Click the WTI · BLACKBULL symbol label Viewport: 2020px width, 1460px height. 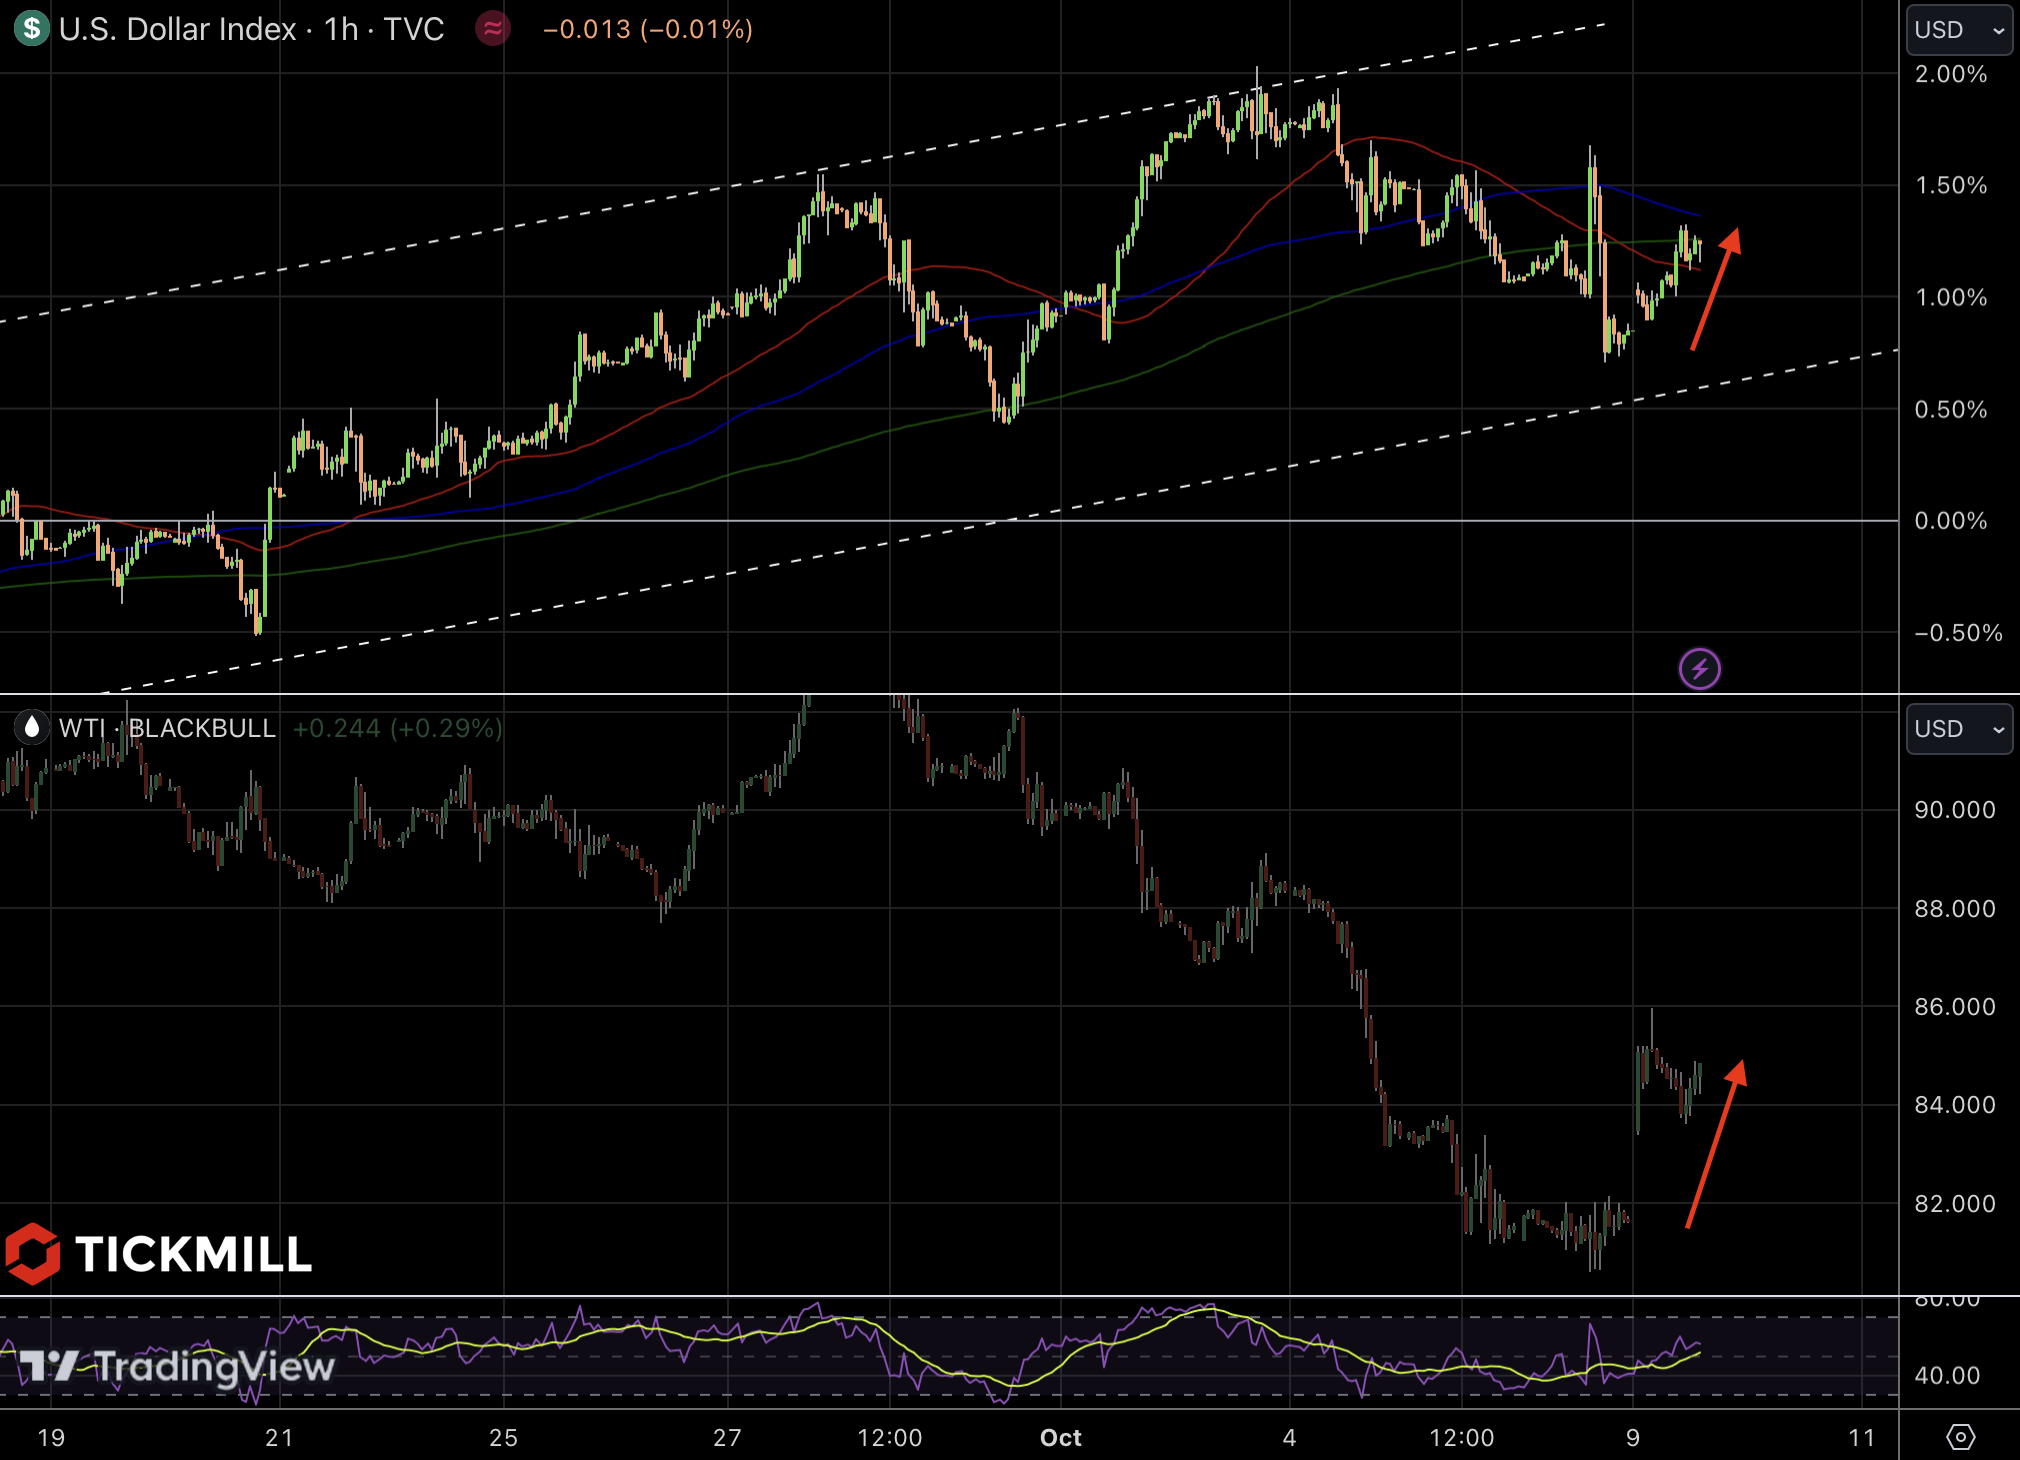(x=167, y=728)
